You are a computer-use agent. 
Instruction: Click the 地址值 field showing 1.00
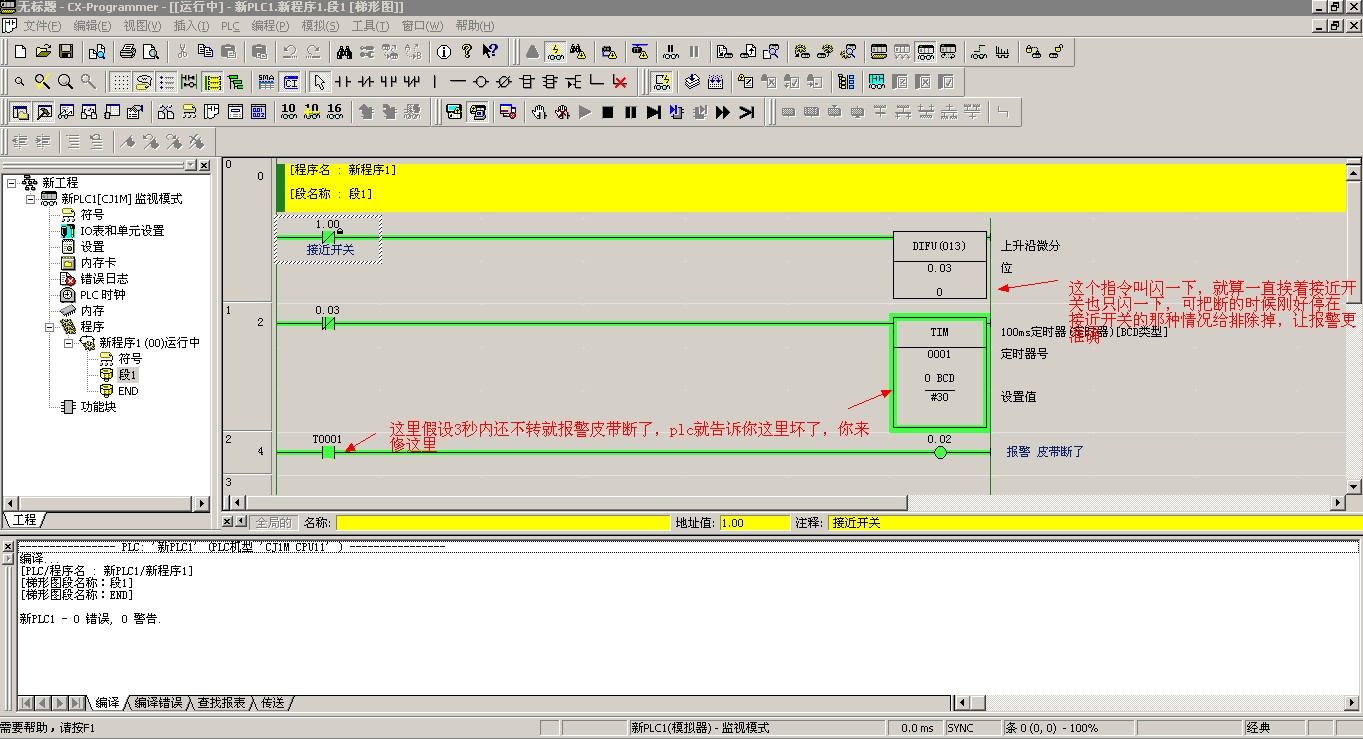[x=753, y=522]
